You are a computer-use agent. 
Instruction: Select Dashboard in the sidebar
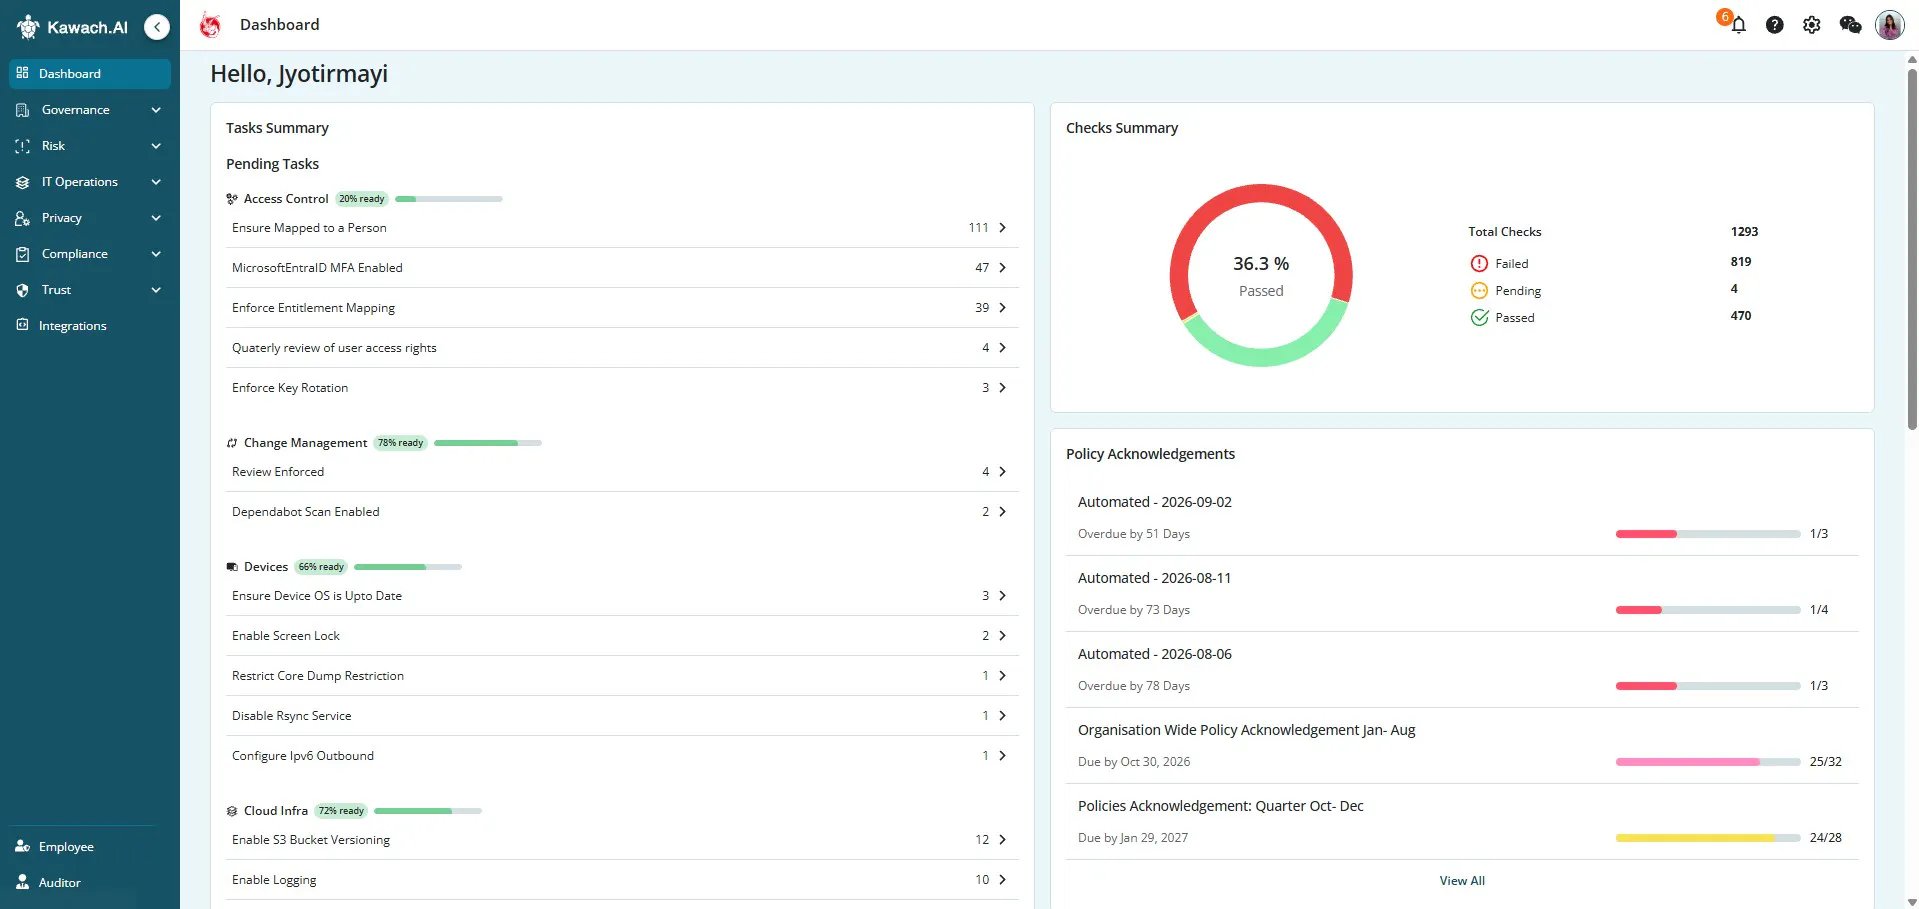click(90, 74)
